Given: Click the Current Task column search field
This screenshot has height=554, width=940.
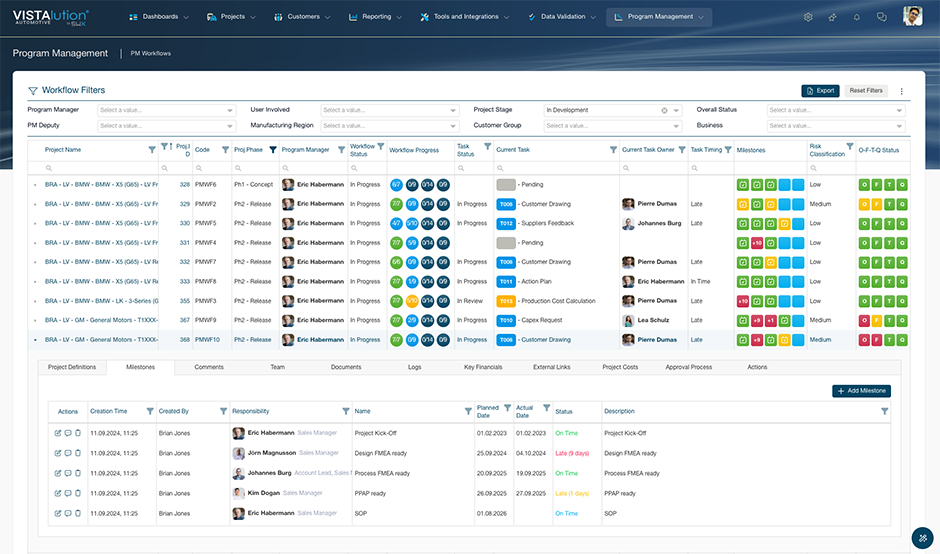Looking at the screenshot, I should pyautogui.click(x=556, y=168).
